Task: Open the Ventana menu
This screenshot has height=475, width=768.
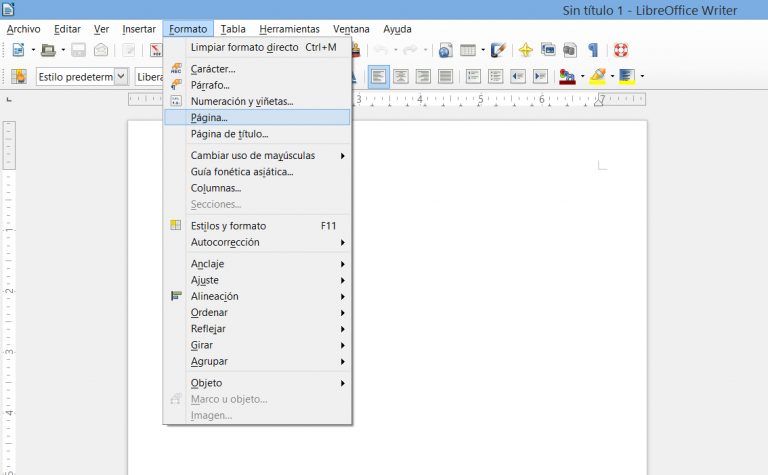Action: [x=351, y=29]
